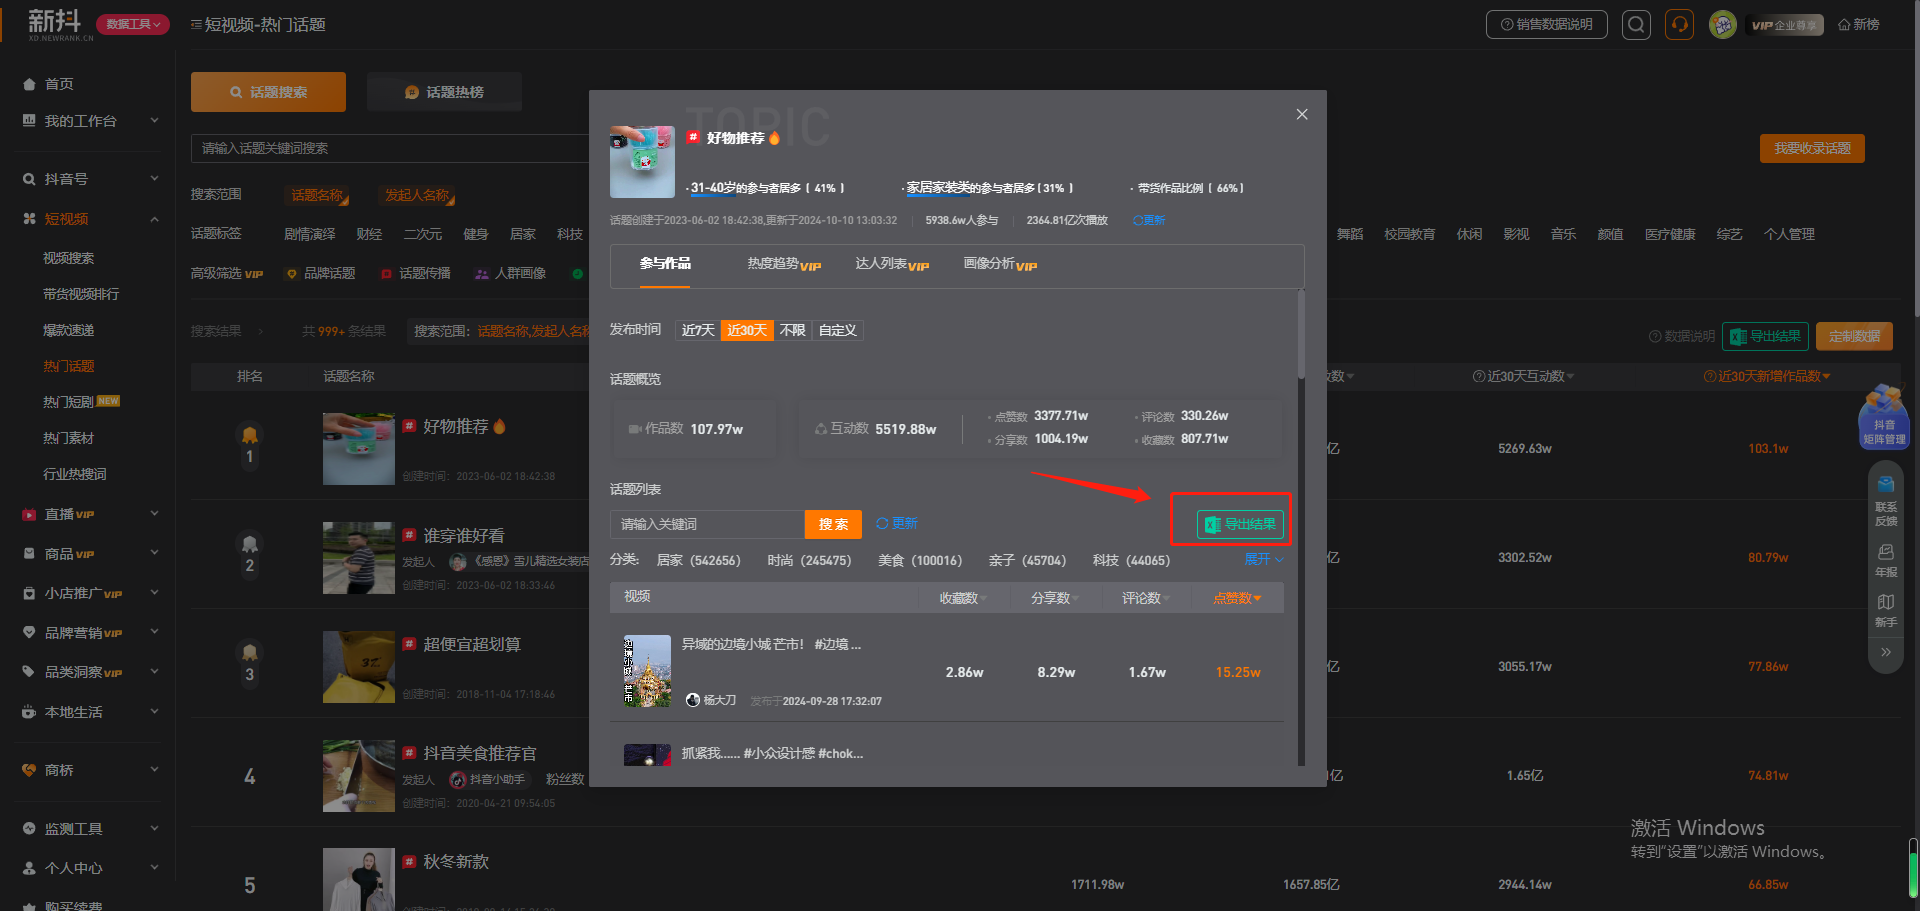Image resolution: width=1920 pixels, height=911 pixels.
Task: Select 不限 publish time option
Action: tap(792, 330)
